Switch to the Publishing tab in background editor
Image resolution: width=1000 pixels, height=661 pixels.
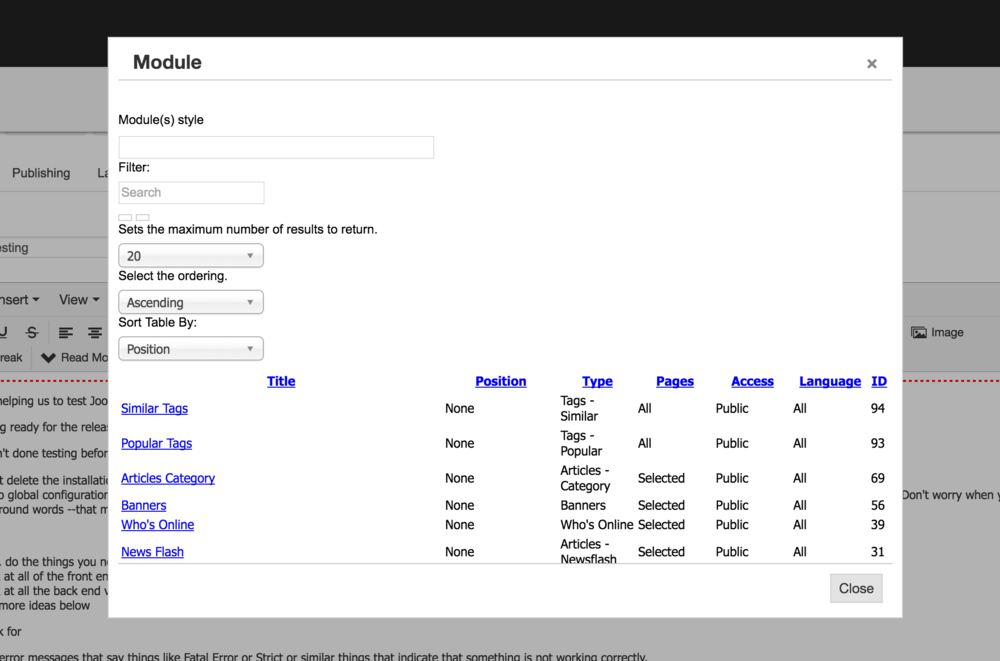pos(41,173)
